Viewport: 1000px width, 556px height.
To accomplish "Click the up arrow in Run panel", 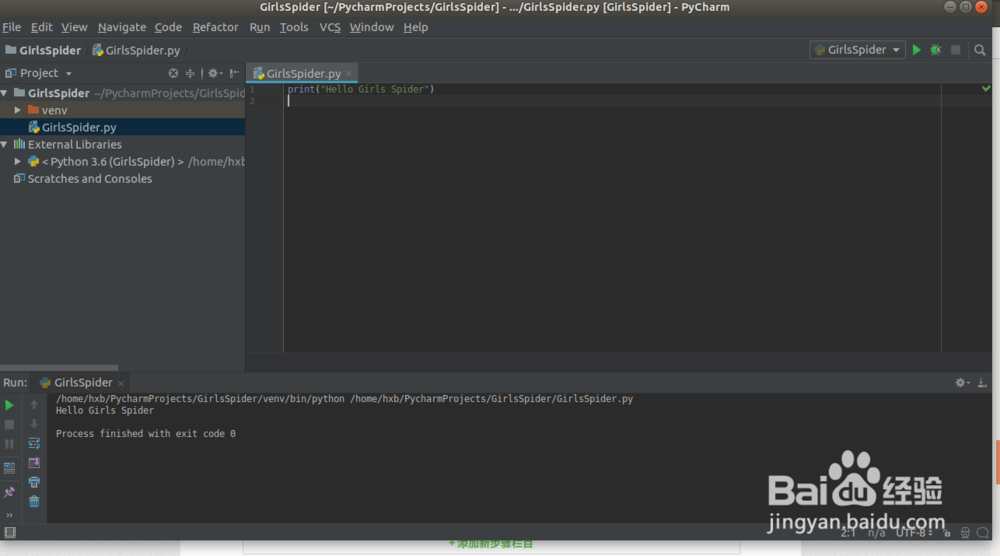I will click(34, 404).
